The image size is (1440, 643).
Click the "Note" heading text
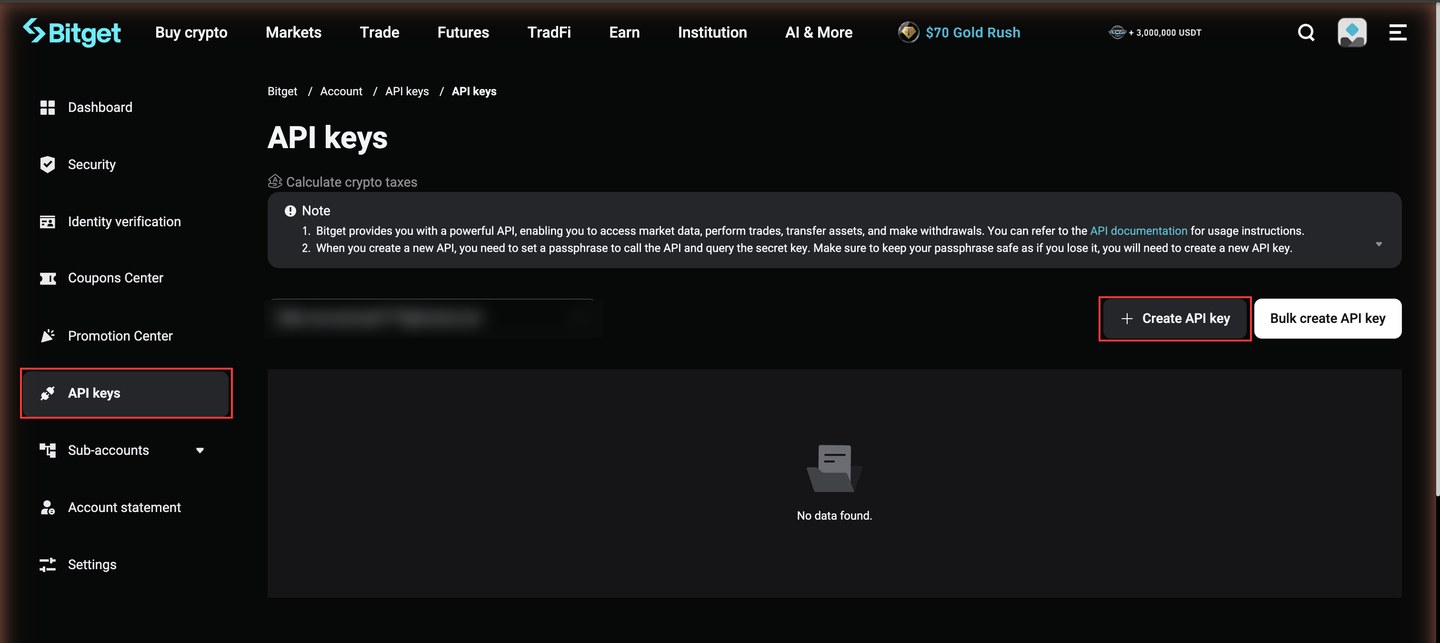[x=316, y=211]
